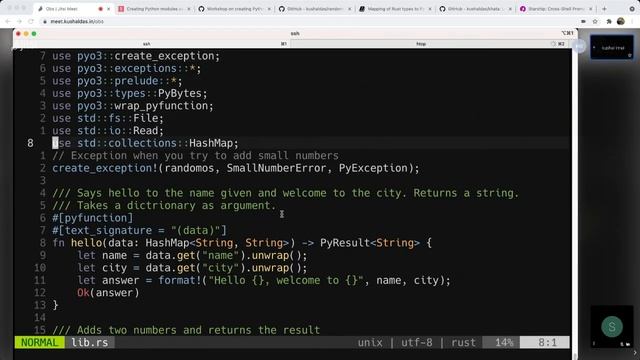Switch to the Obs Jitsi Meet browser tab

pos(74,9)
